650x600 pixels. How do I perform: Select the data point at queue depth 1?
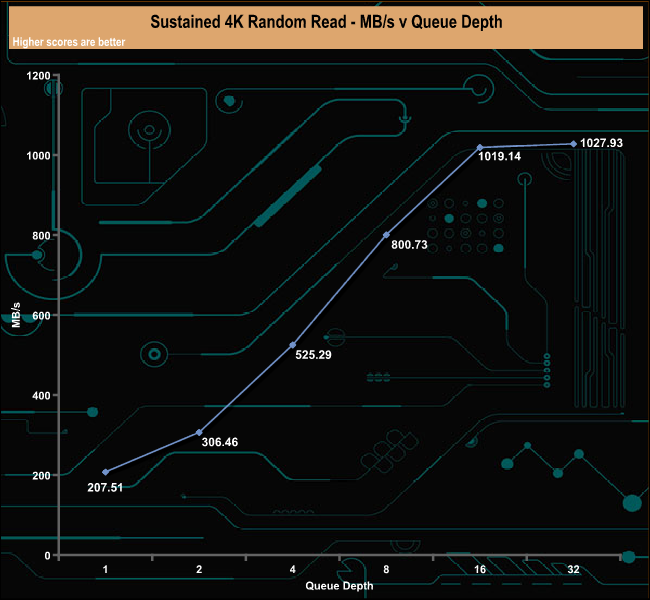click(x=105, y=472)
